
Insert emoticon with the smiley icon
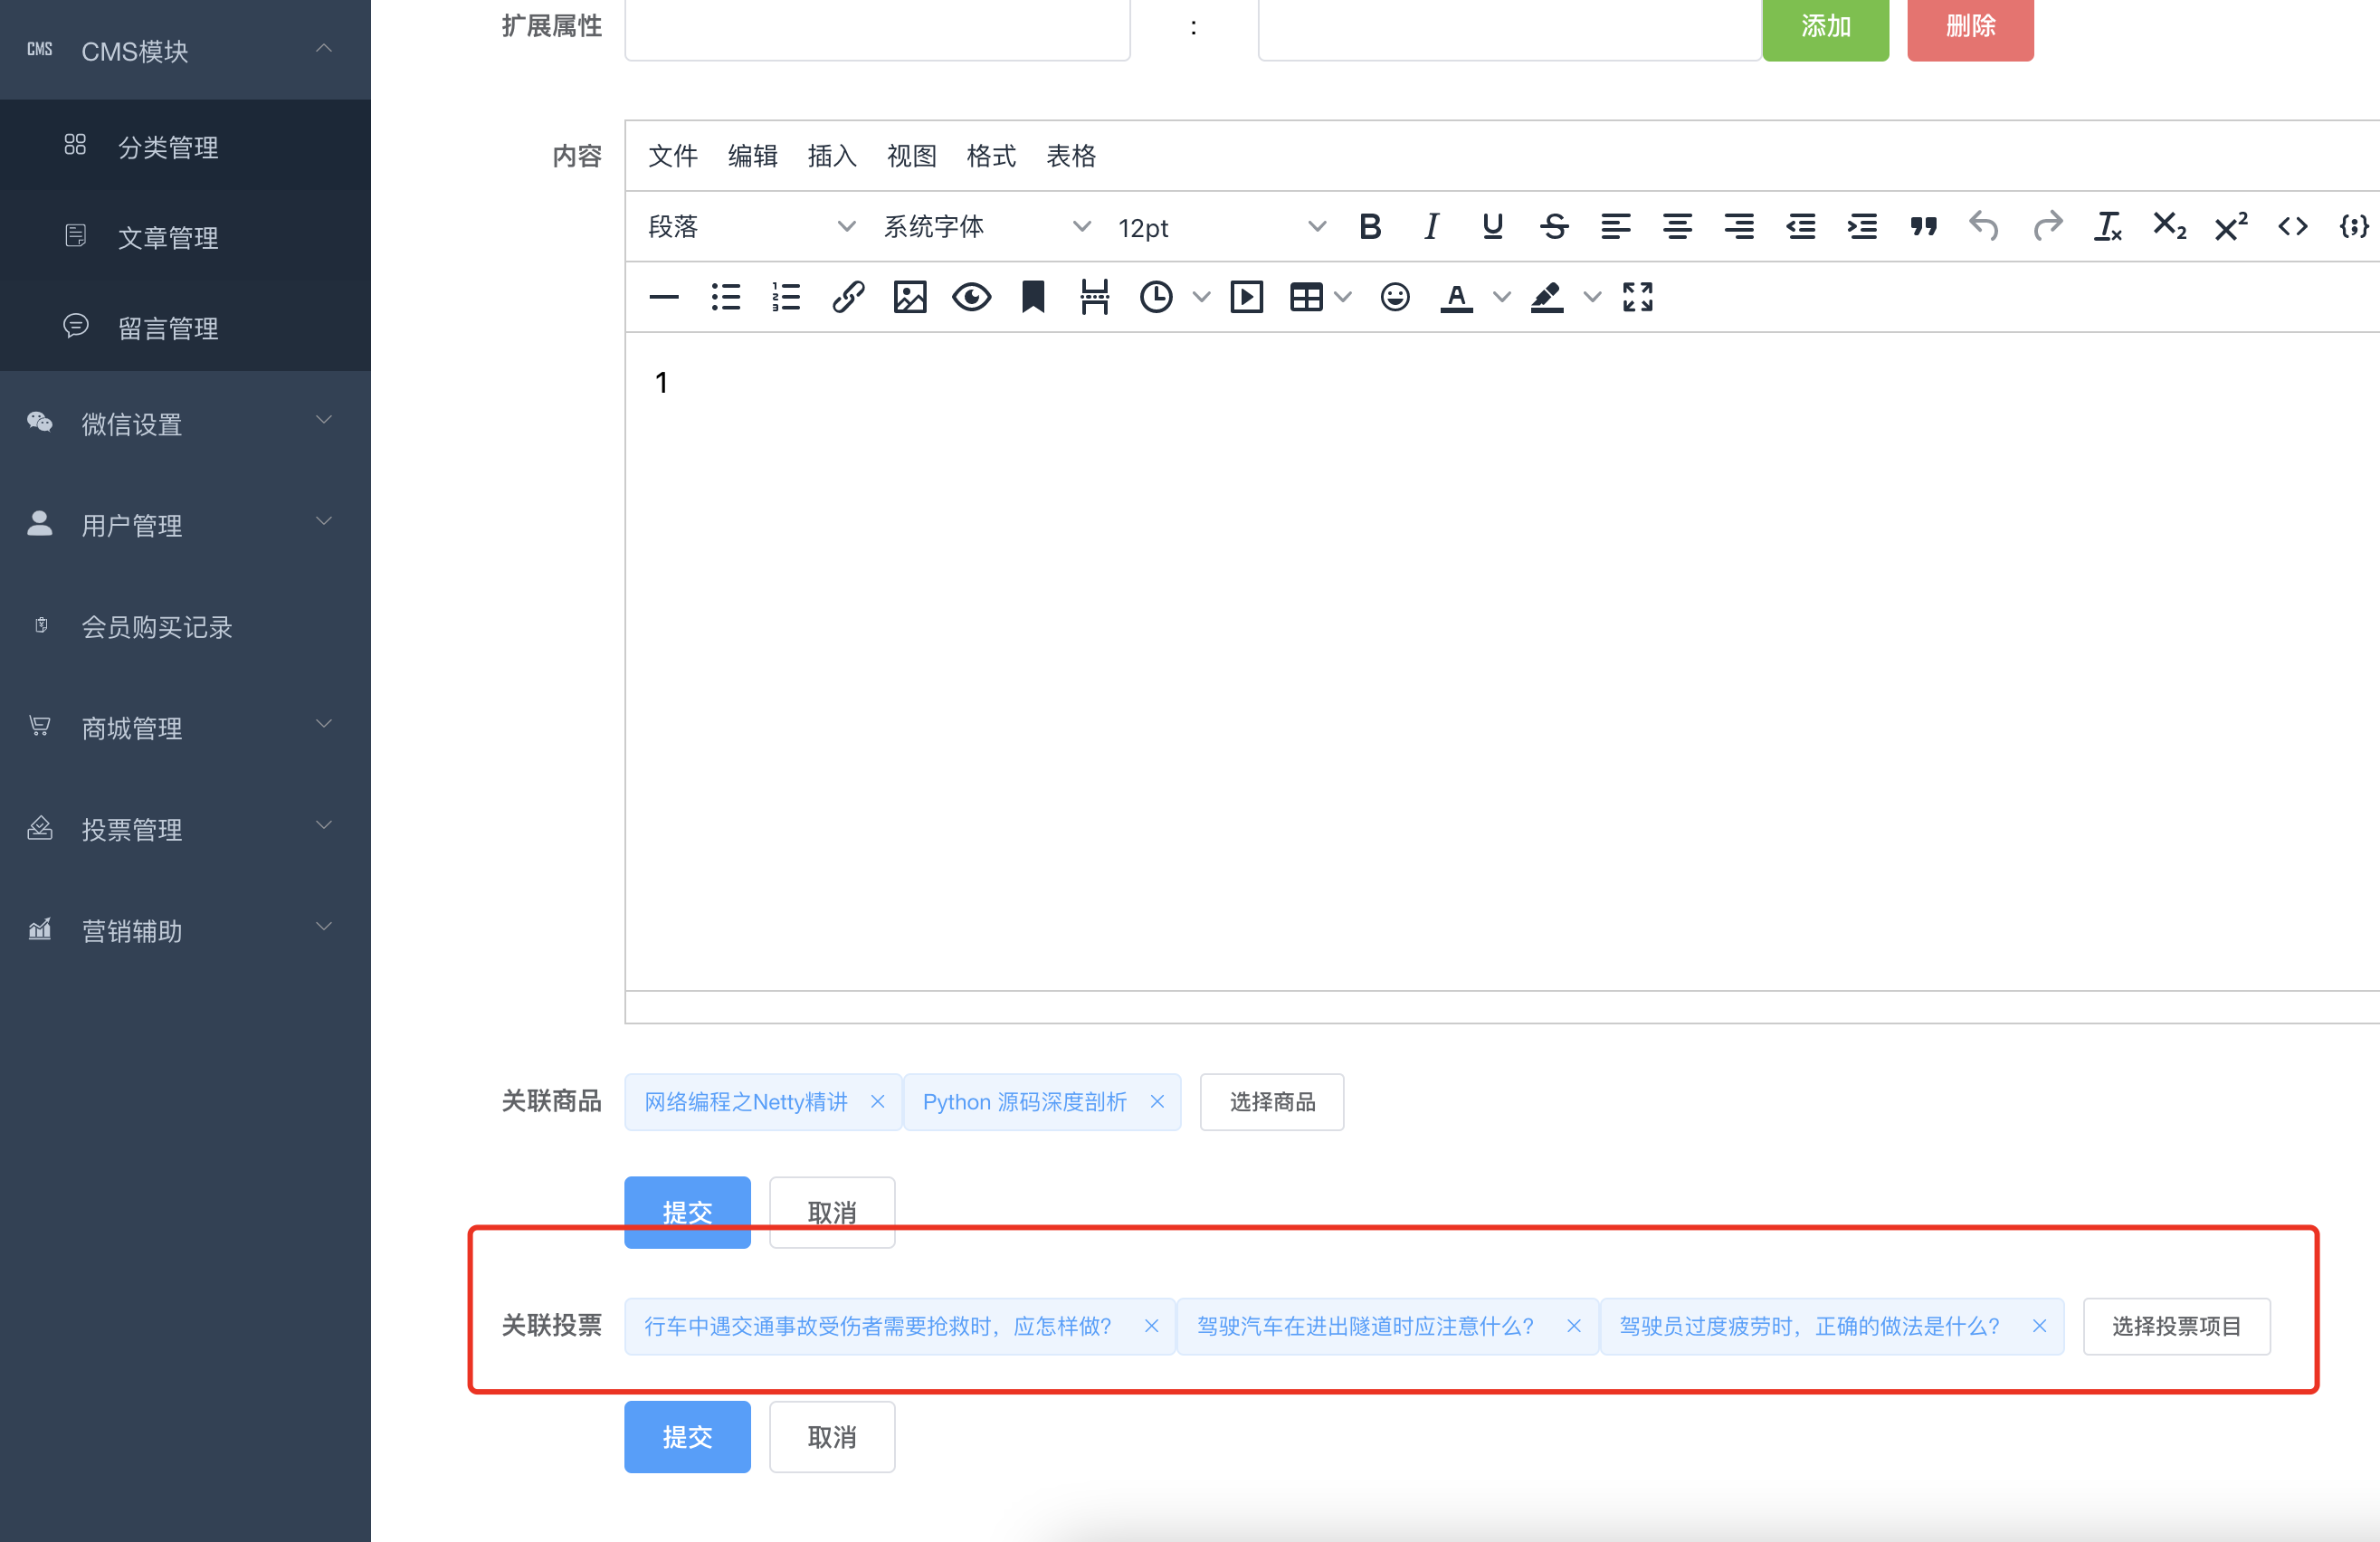pyautogui.click(x=1394, y=297)
